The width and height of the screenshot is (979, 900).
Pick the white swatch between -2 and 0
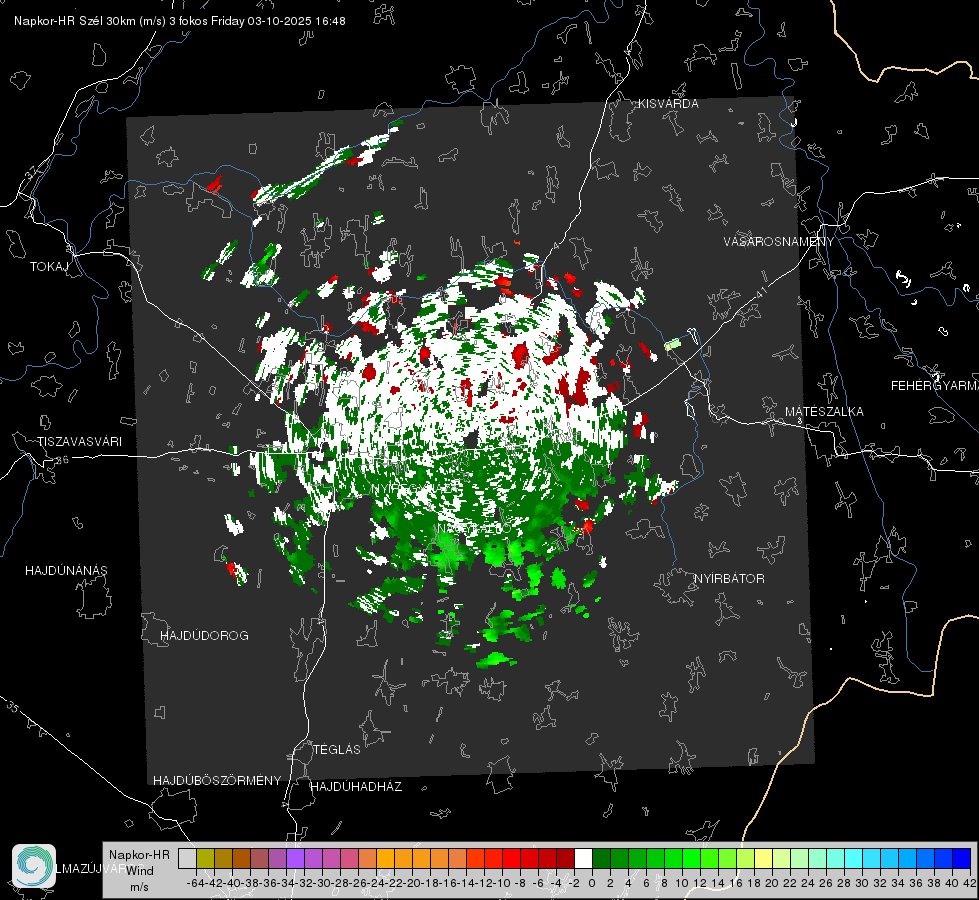(583, 859)
